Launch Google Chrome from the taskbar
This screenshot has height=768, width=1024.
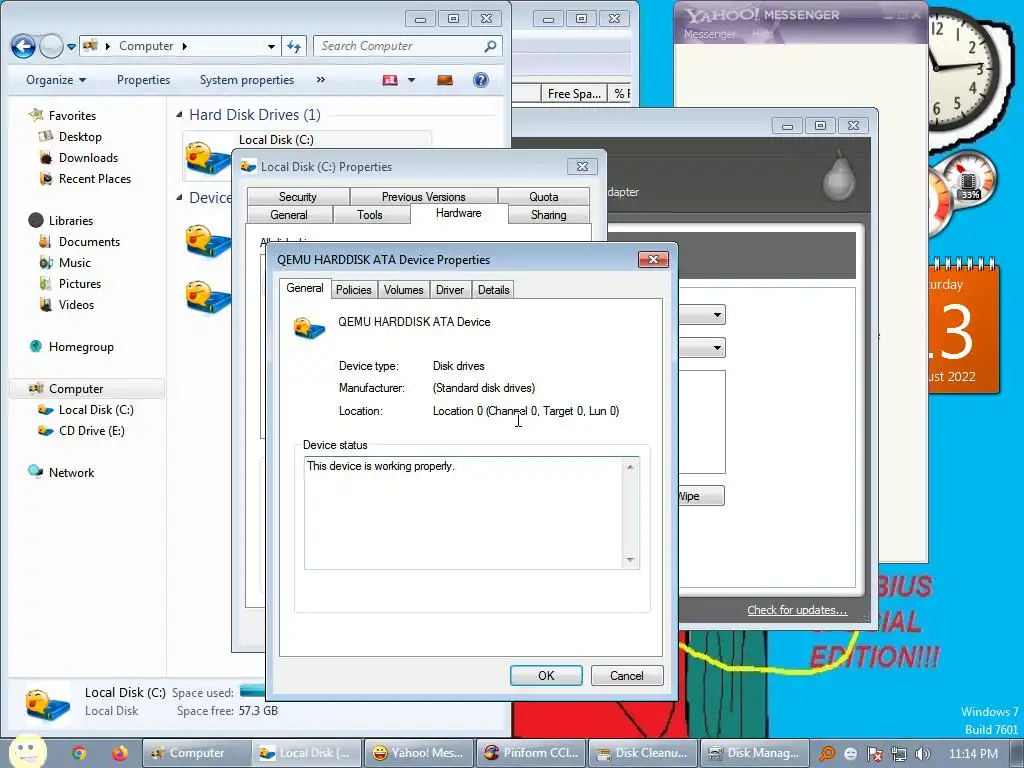[x=79, y=753]
